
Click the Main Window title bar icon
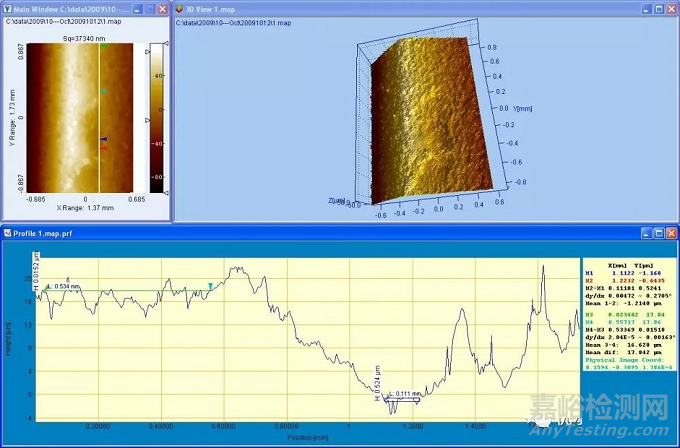(8, 8)
